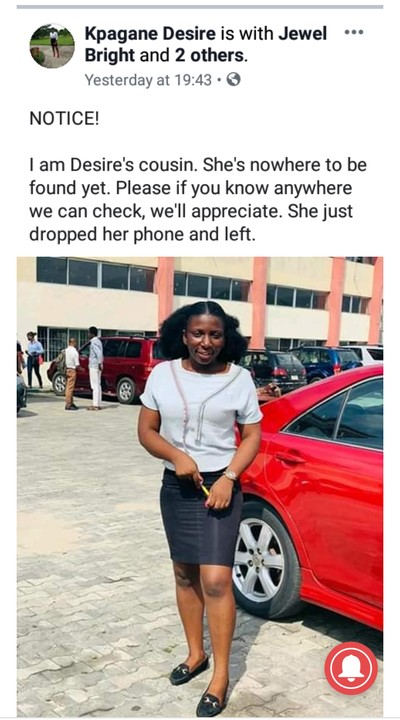Viewport: 400px width, 720px height.
Task: Open the Kpagane Desire profile name link
Action: click(150, 34)
